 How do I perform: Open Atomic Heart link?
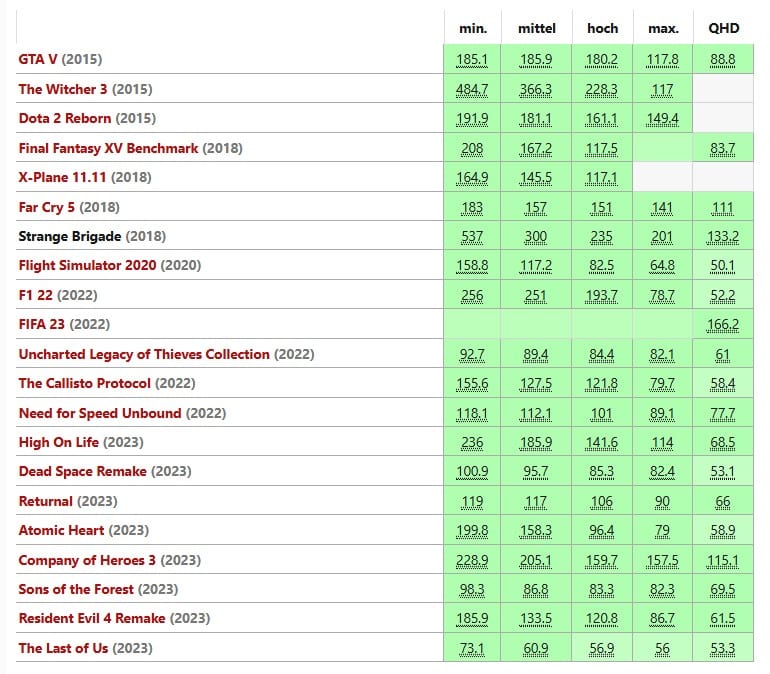pos(61,530)
